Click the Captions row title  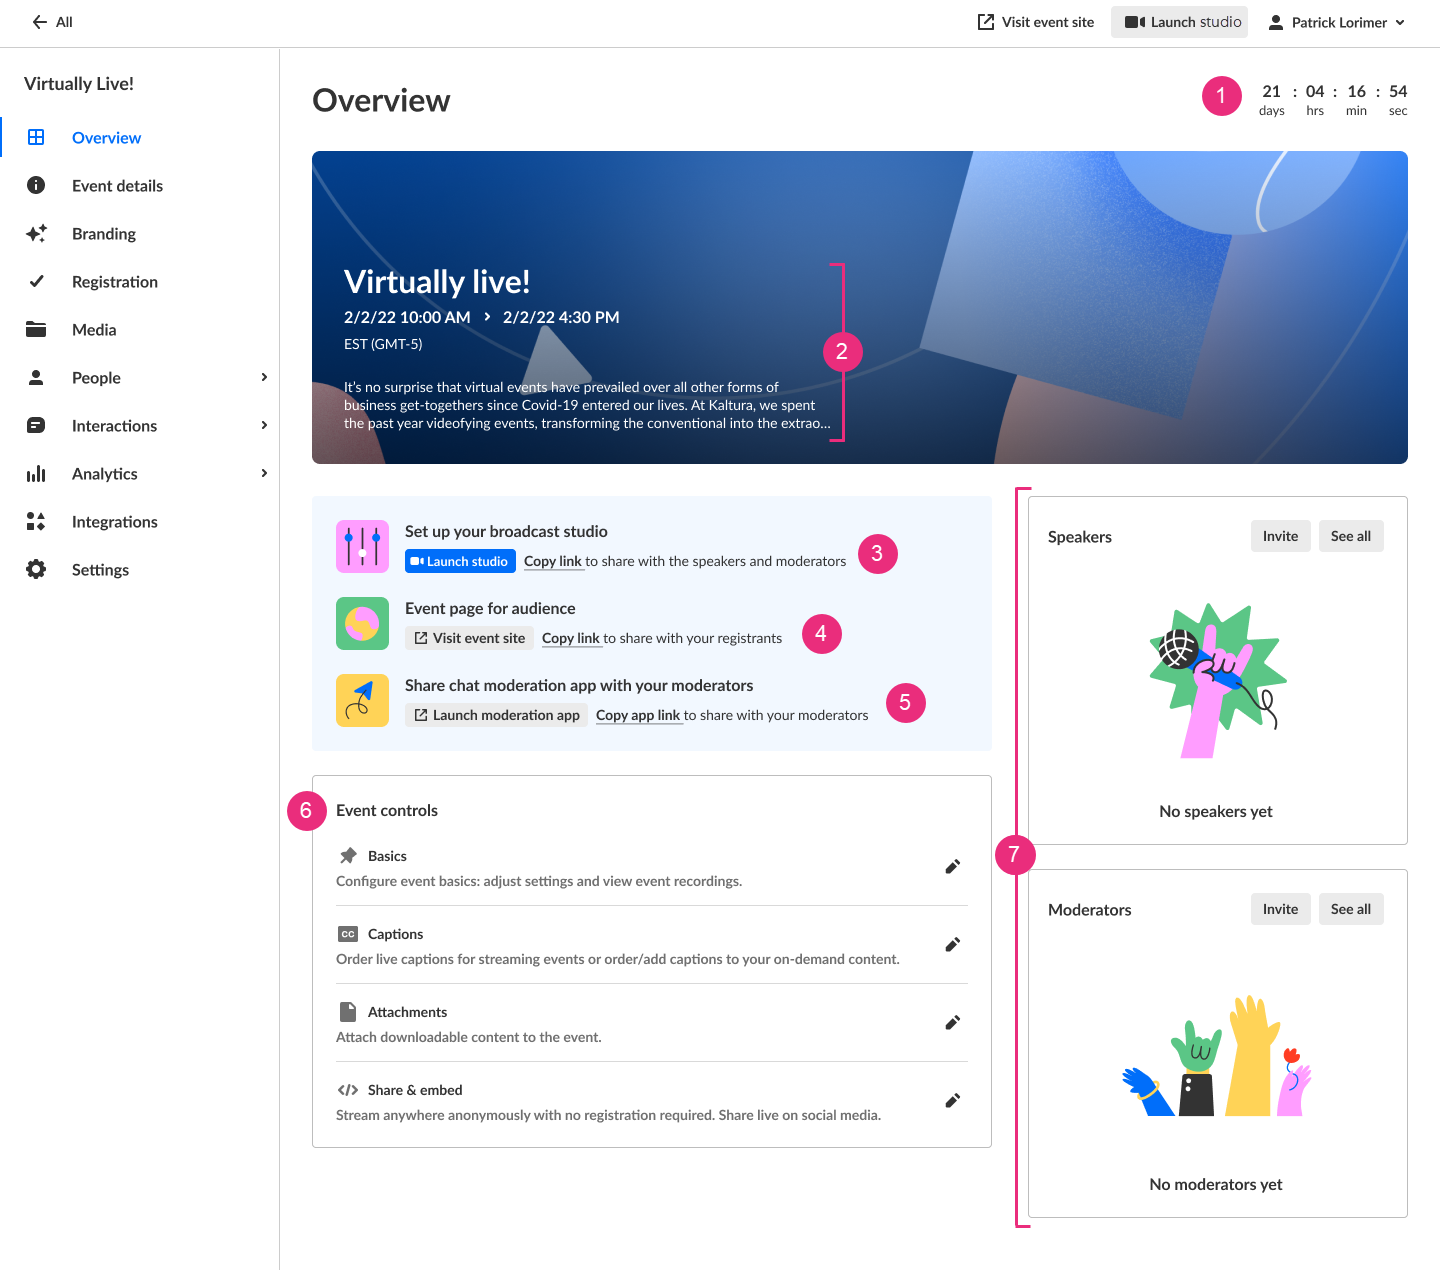pos(395,934)
